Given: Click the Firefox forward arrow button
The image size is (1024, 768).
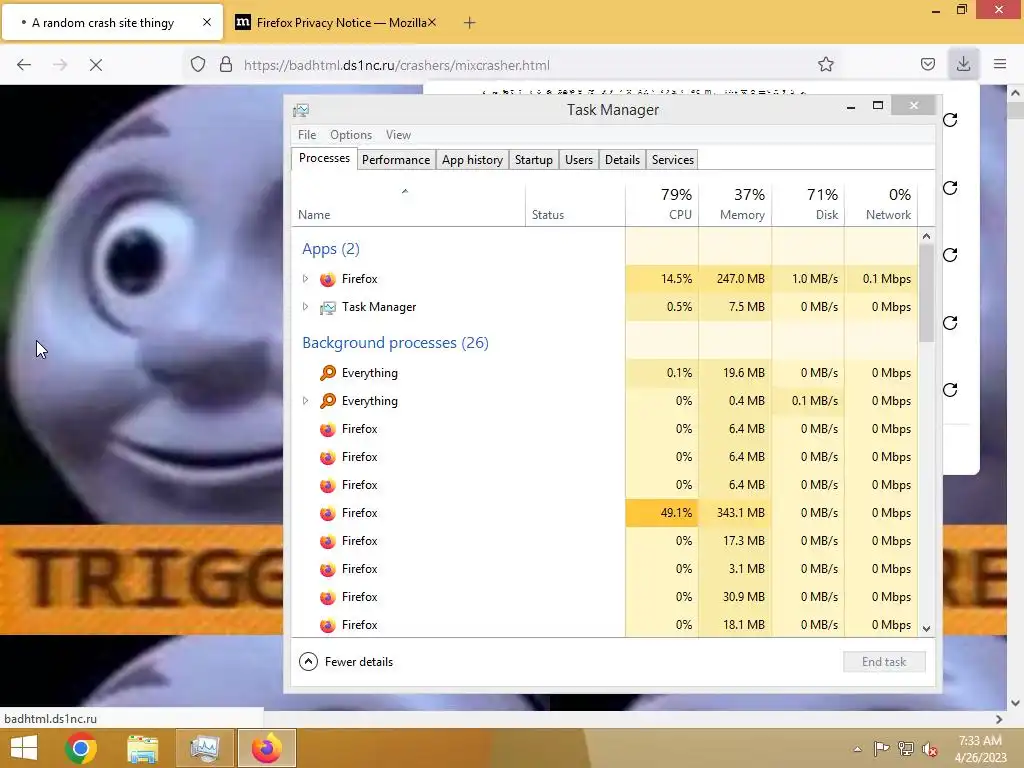Looking at the screenshot, I should tap(60, 65).
